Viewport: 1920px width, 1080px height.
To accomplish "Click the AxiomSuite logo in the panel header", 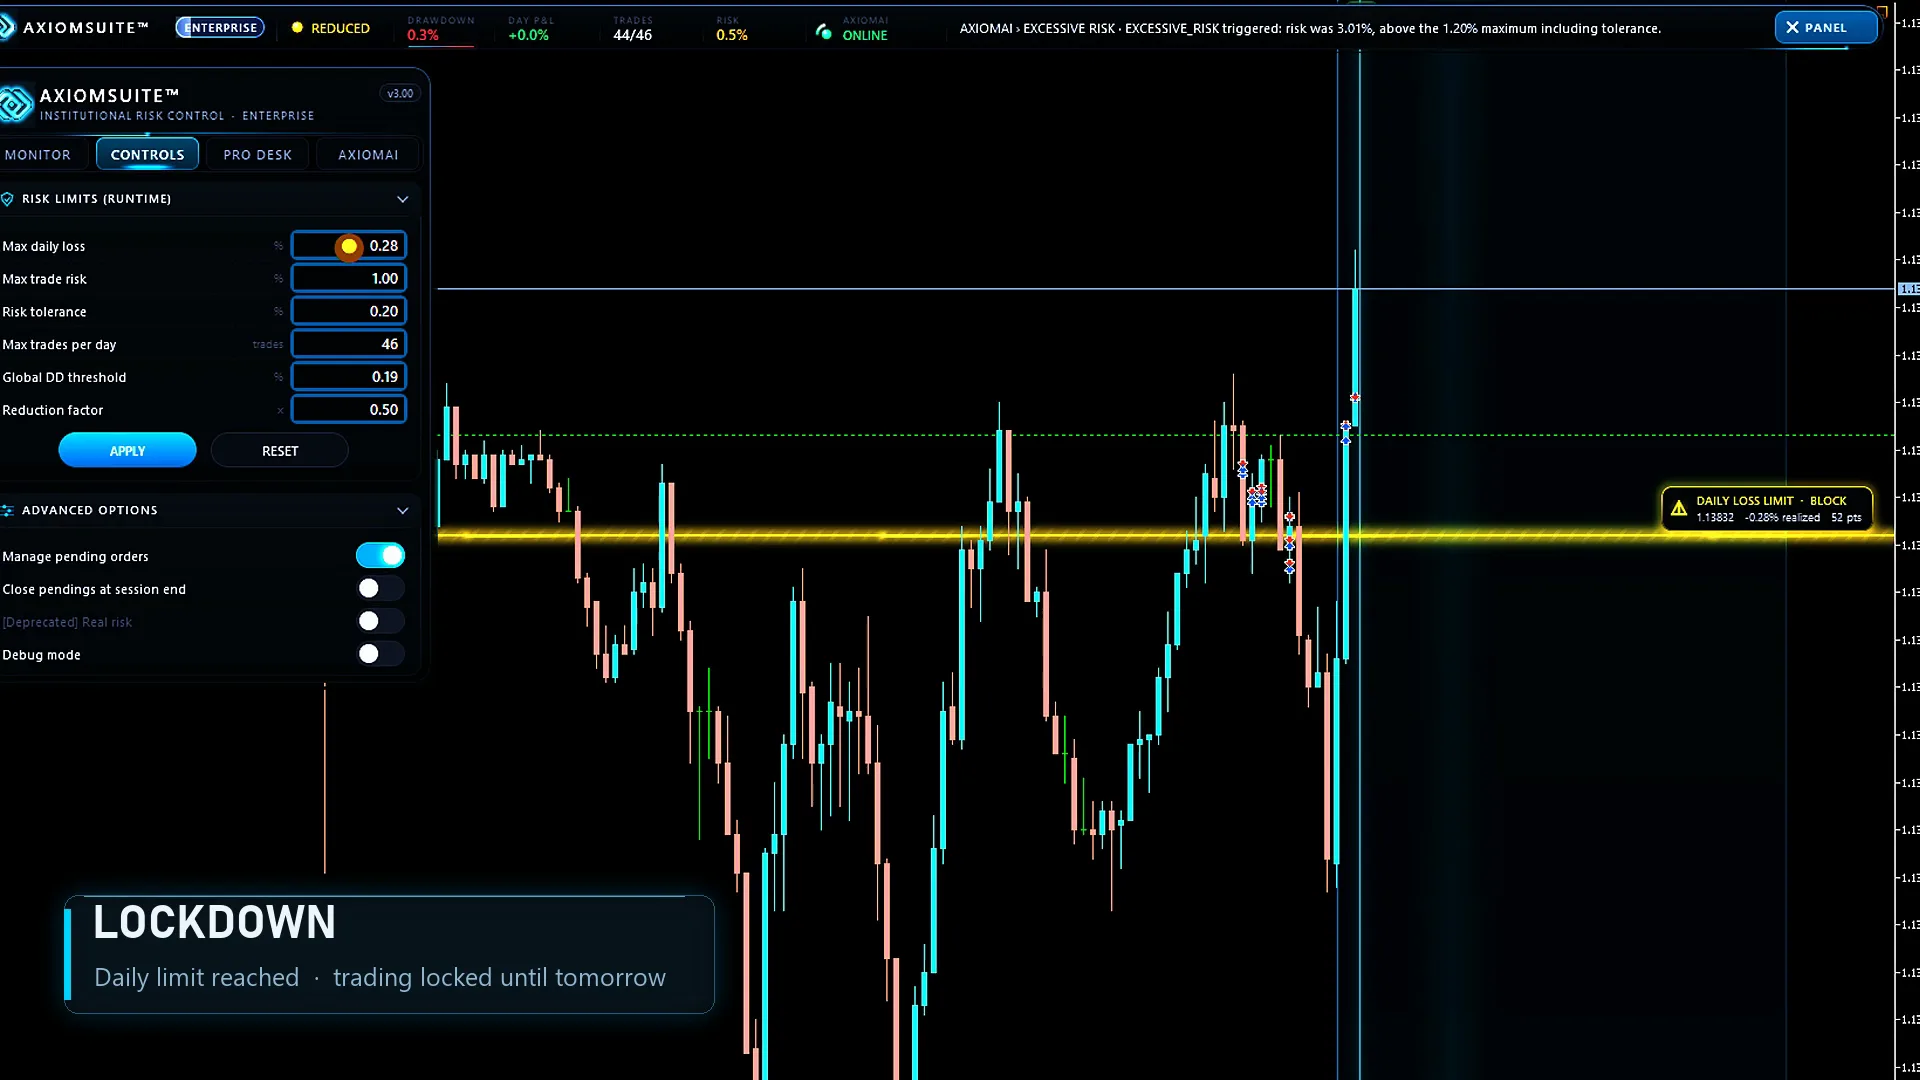I will pos(15,104).
